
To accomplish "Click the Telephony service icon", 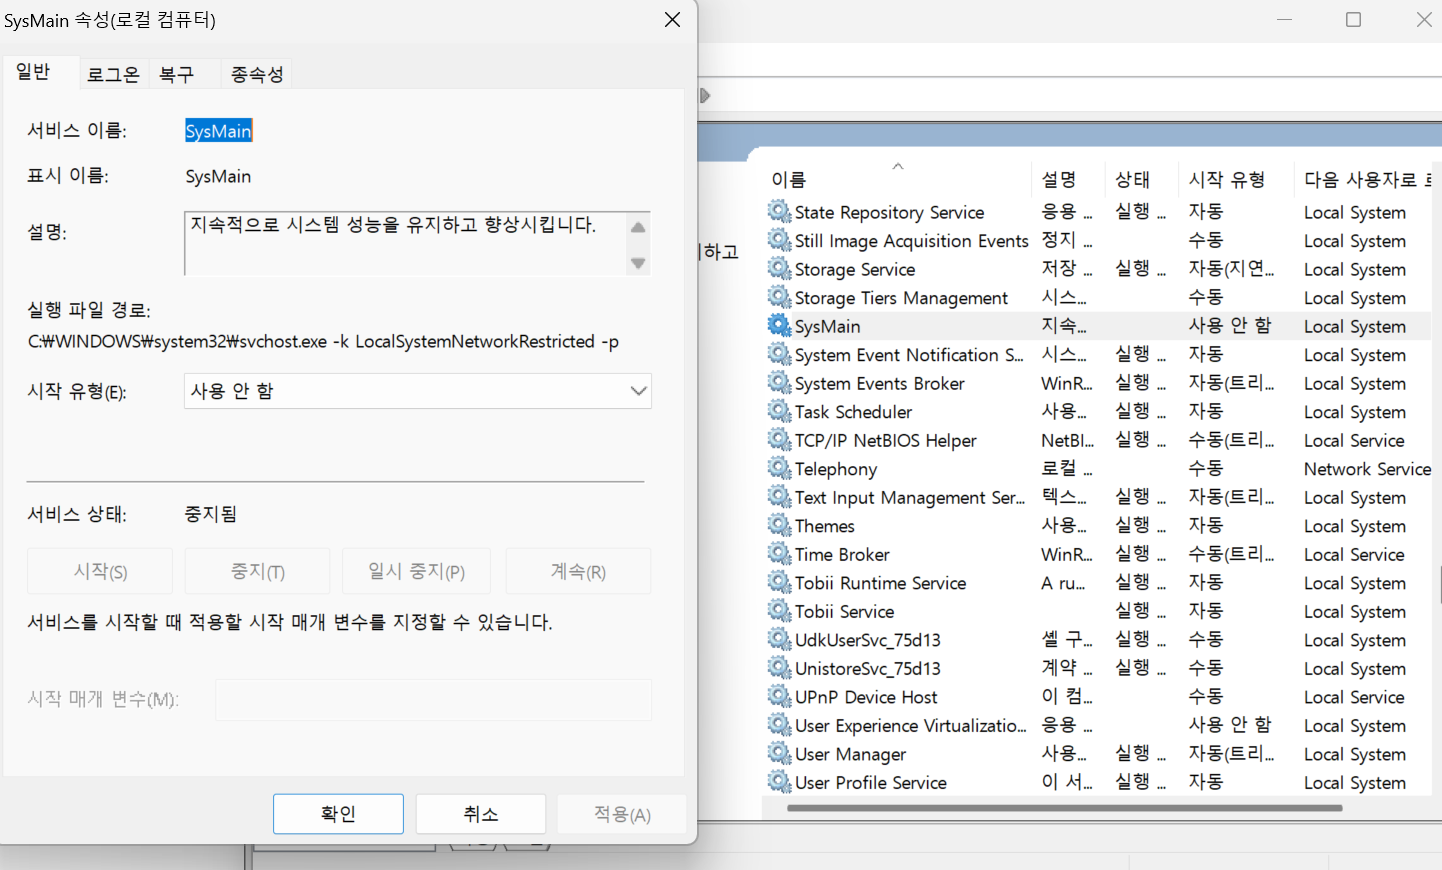I will 779,468.
